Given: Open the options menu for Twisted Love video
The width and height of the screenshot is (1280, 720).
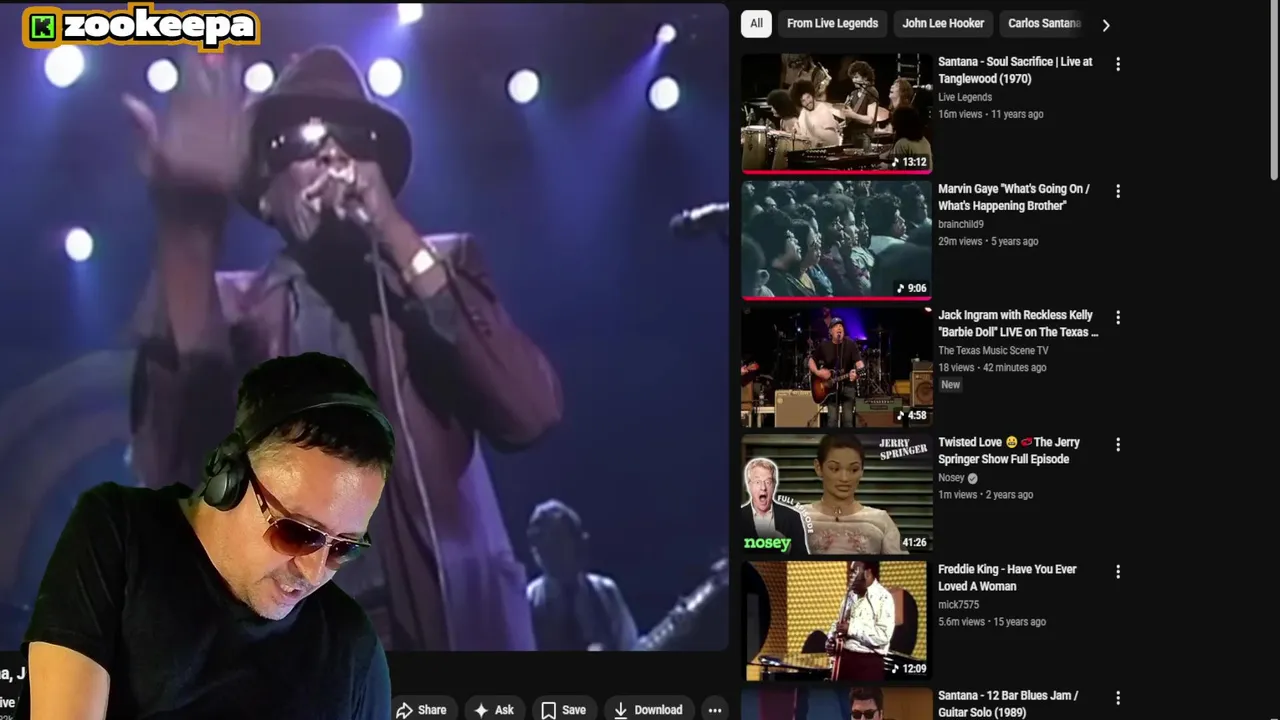Looking at the screenshot, I should 1118,444.
